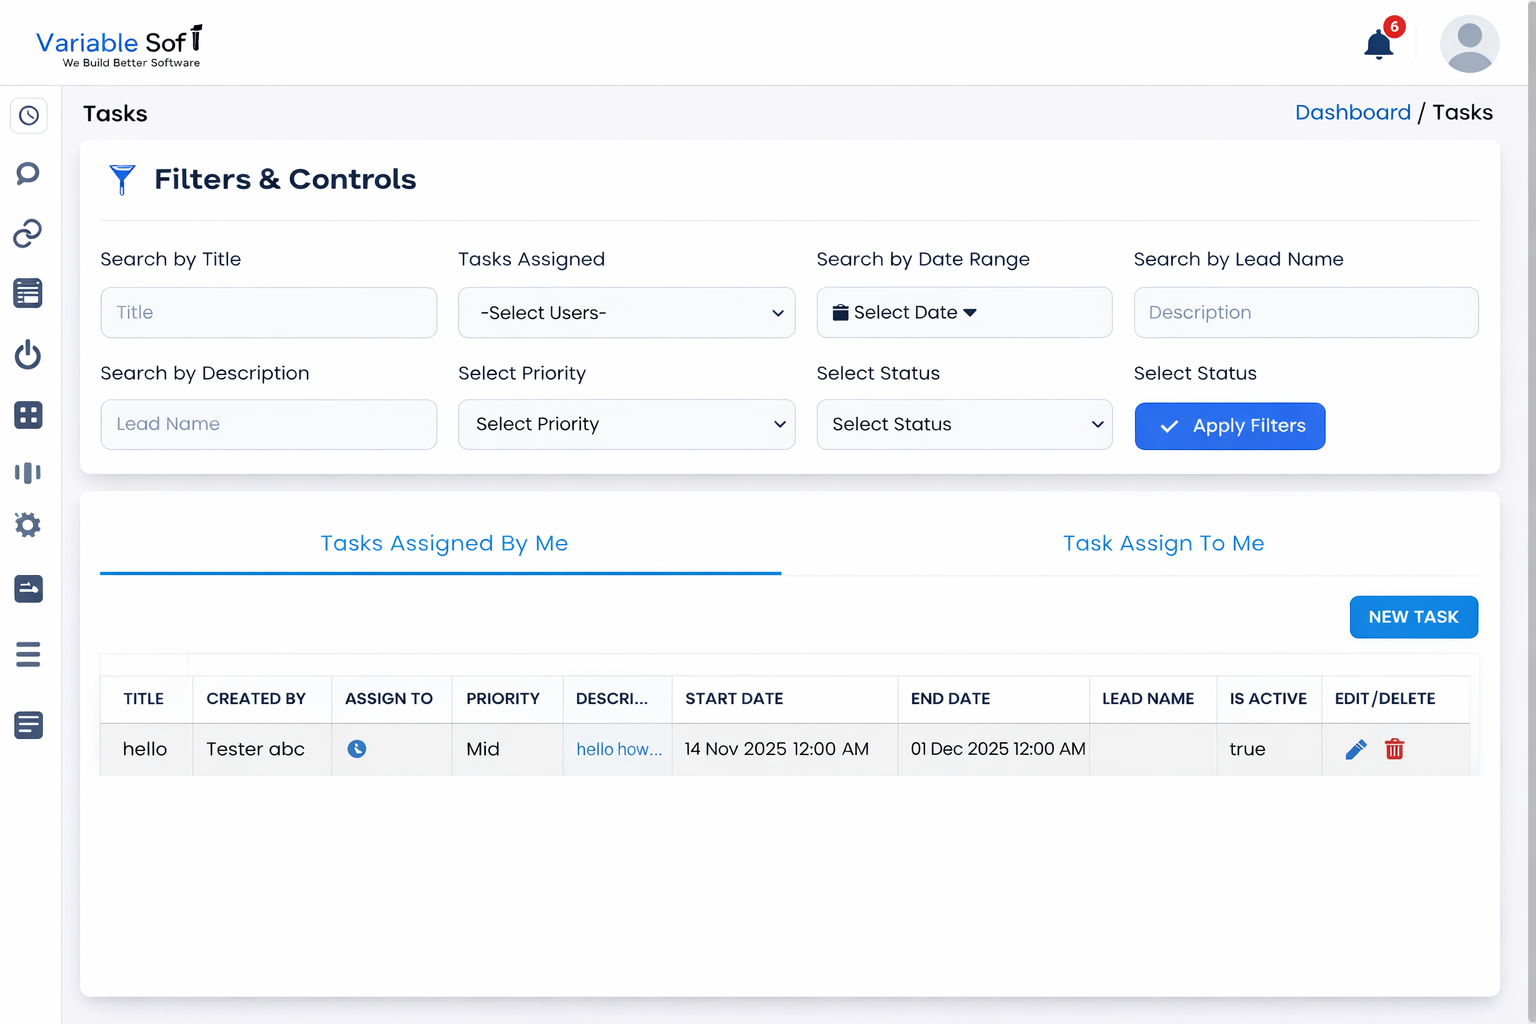
Task: Click the Title search input field
Action: point(268,313)
